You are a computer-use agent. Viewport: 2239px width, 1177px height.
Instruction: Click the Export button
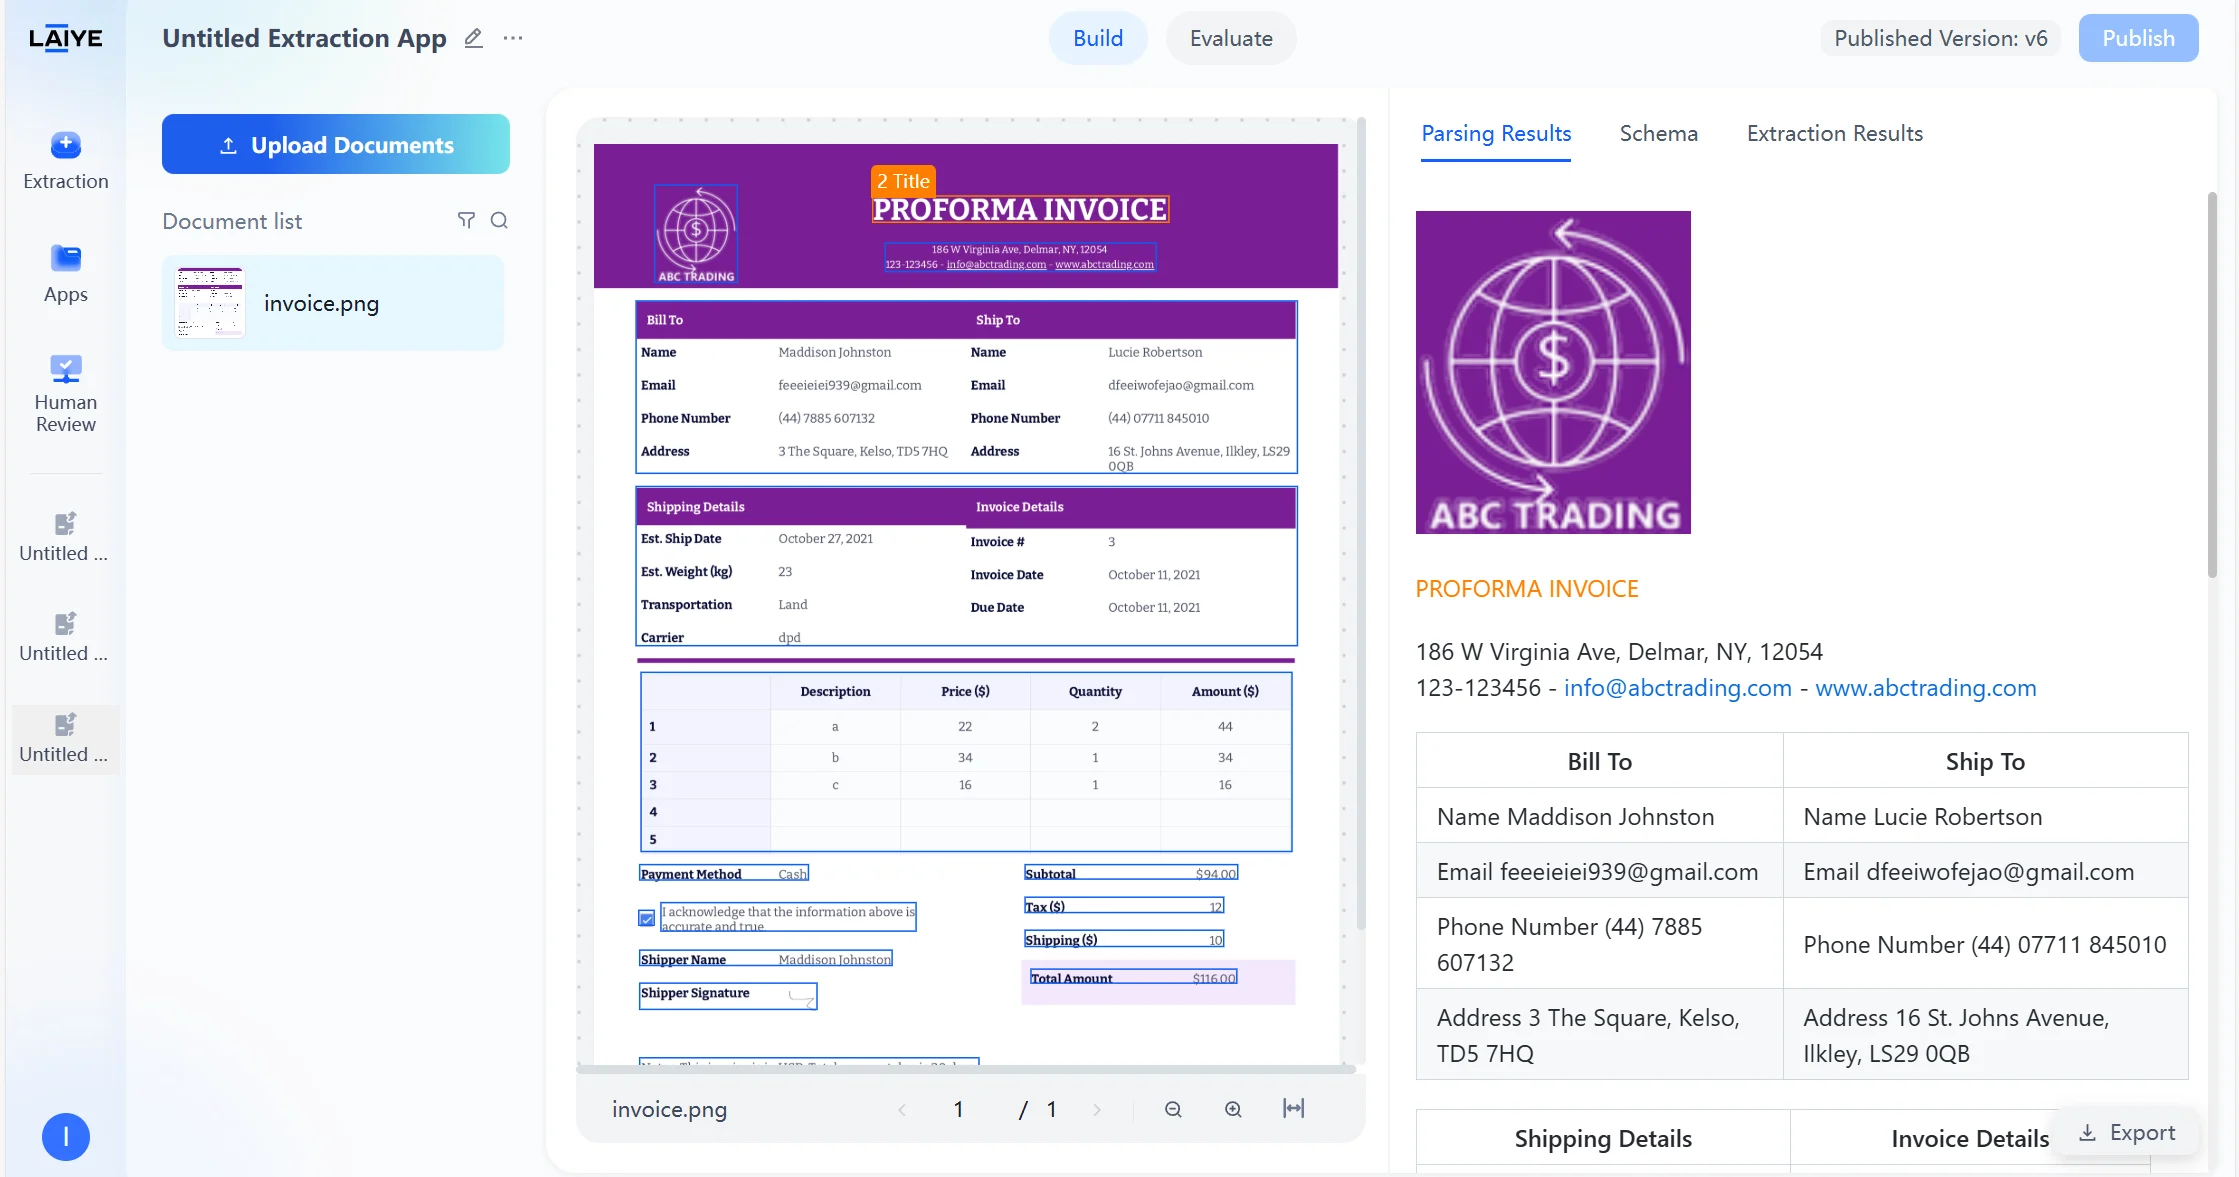pyautogui.click(x=2127, y=1133)
